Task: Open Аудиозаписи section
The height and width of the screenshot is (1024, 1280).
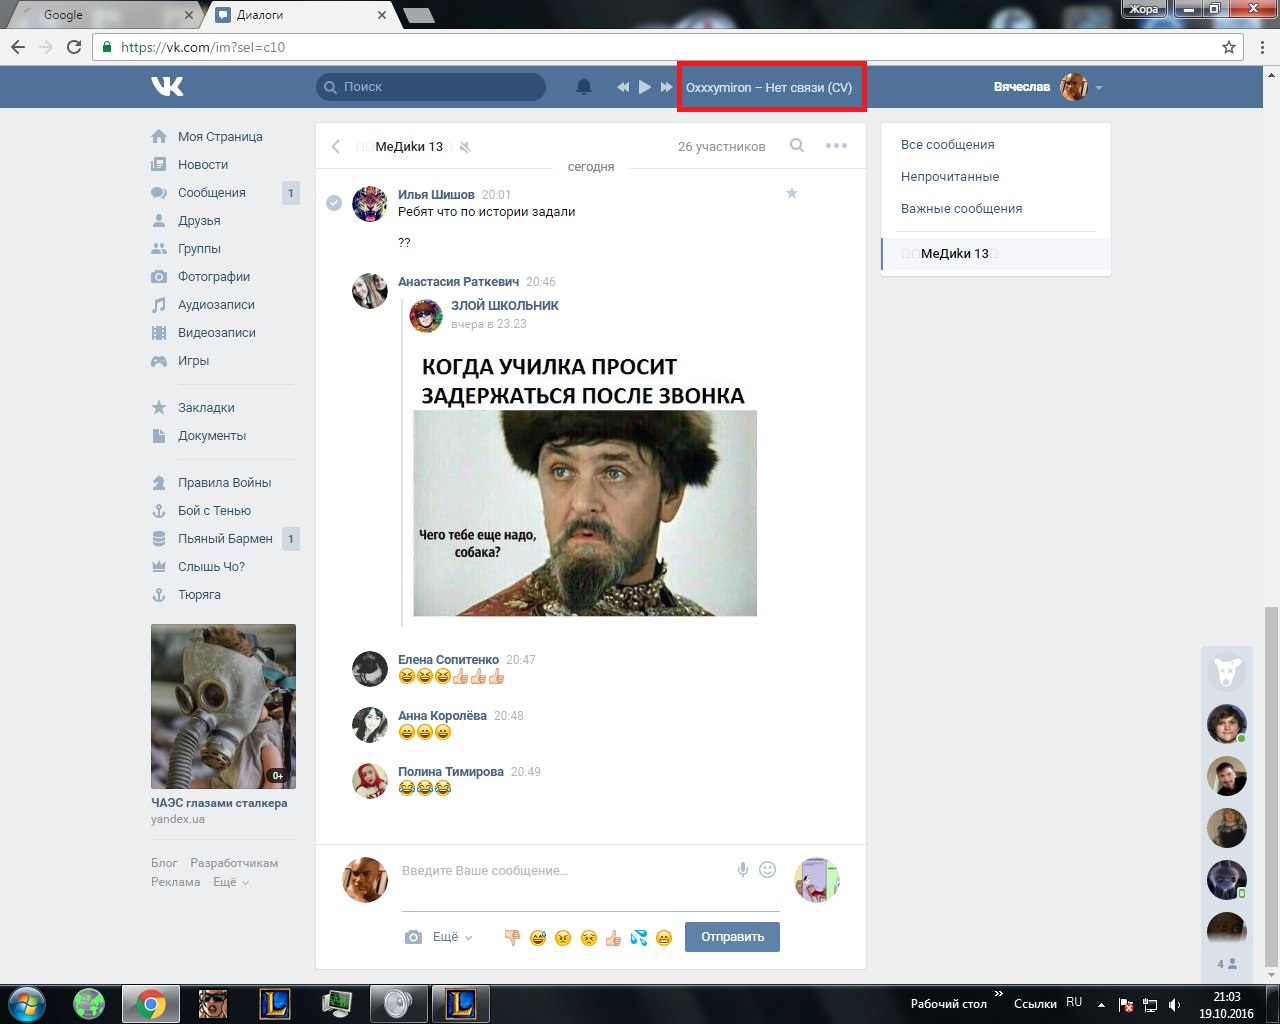Action: (216, 304)
